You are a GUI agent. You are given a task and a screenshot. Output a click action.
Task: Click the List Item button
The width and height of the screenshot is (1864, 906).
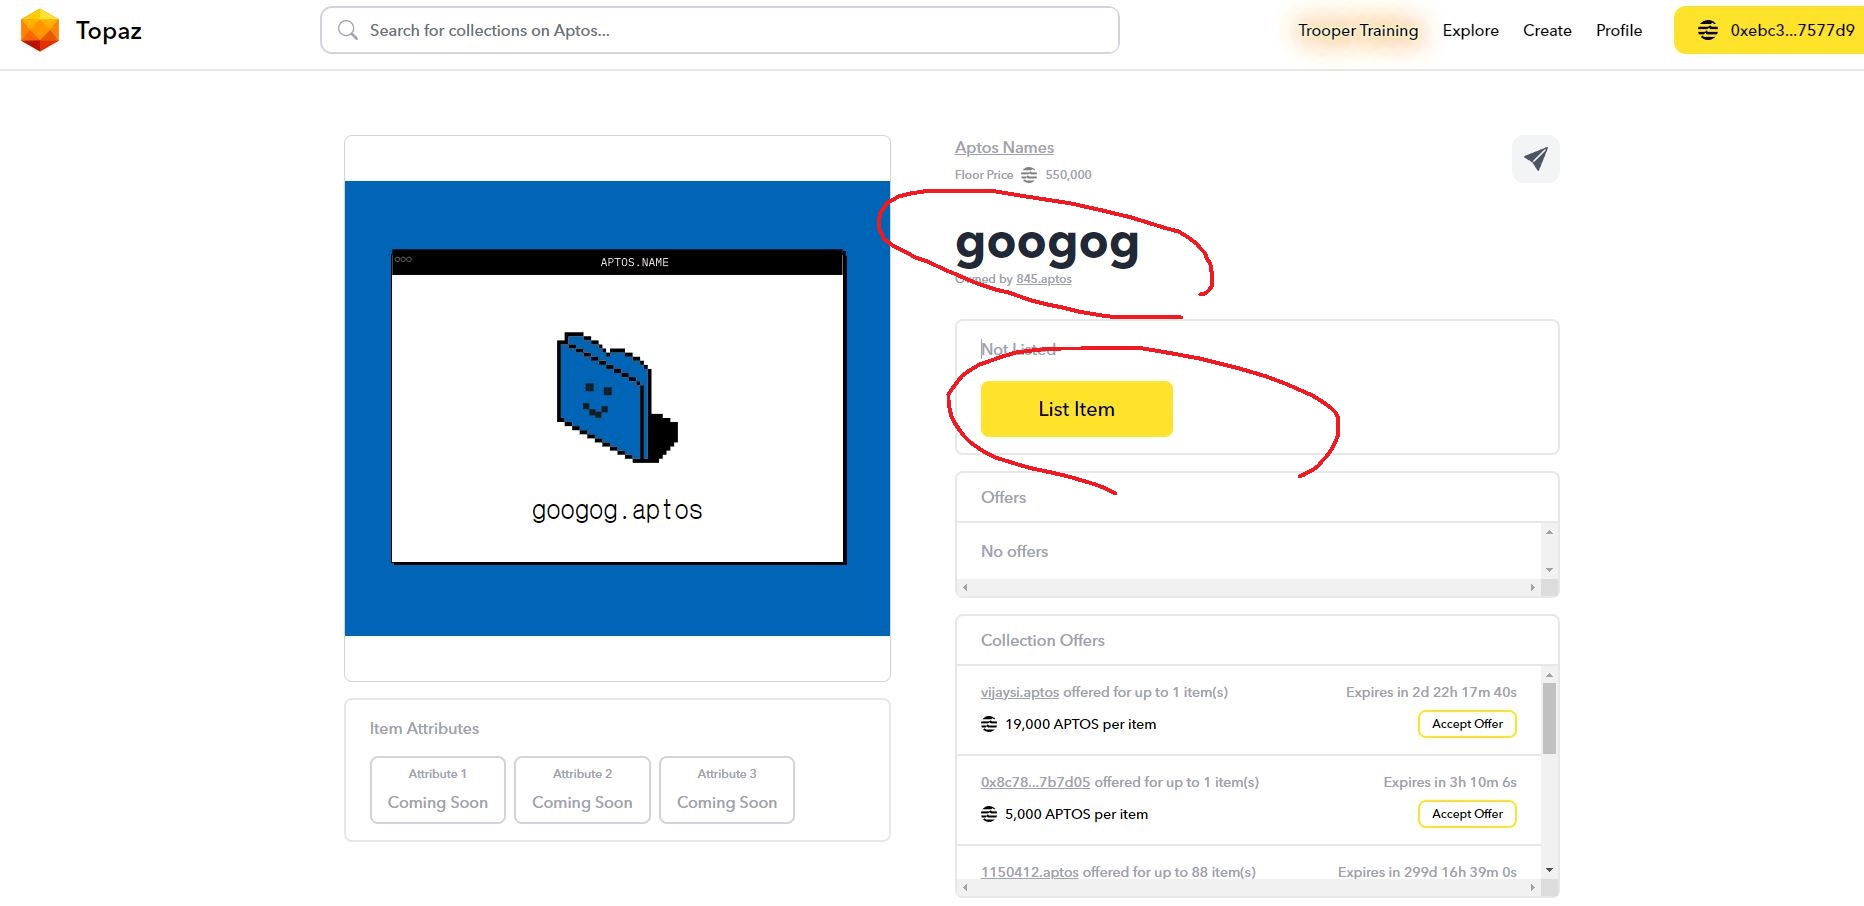point(1076,408)
